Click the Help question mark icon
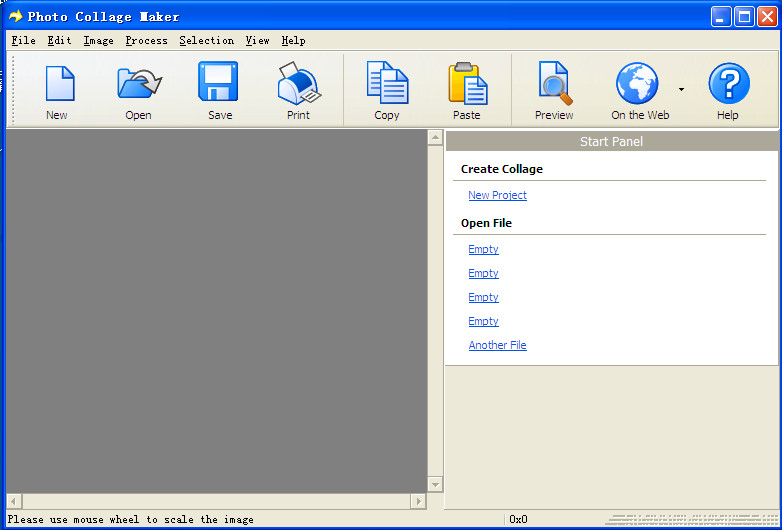This screenshot has width=782, height=530. coord(729,83)
